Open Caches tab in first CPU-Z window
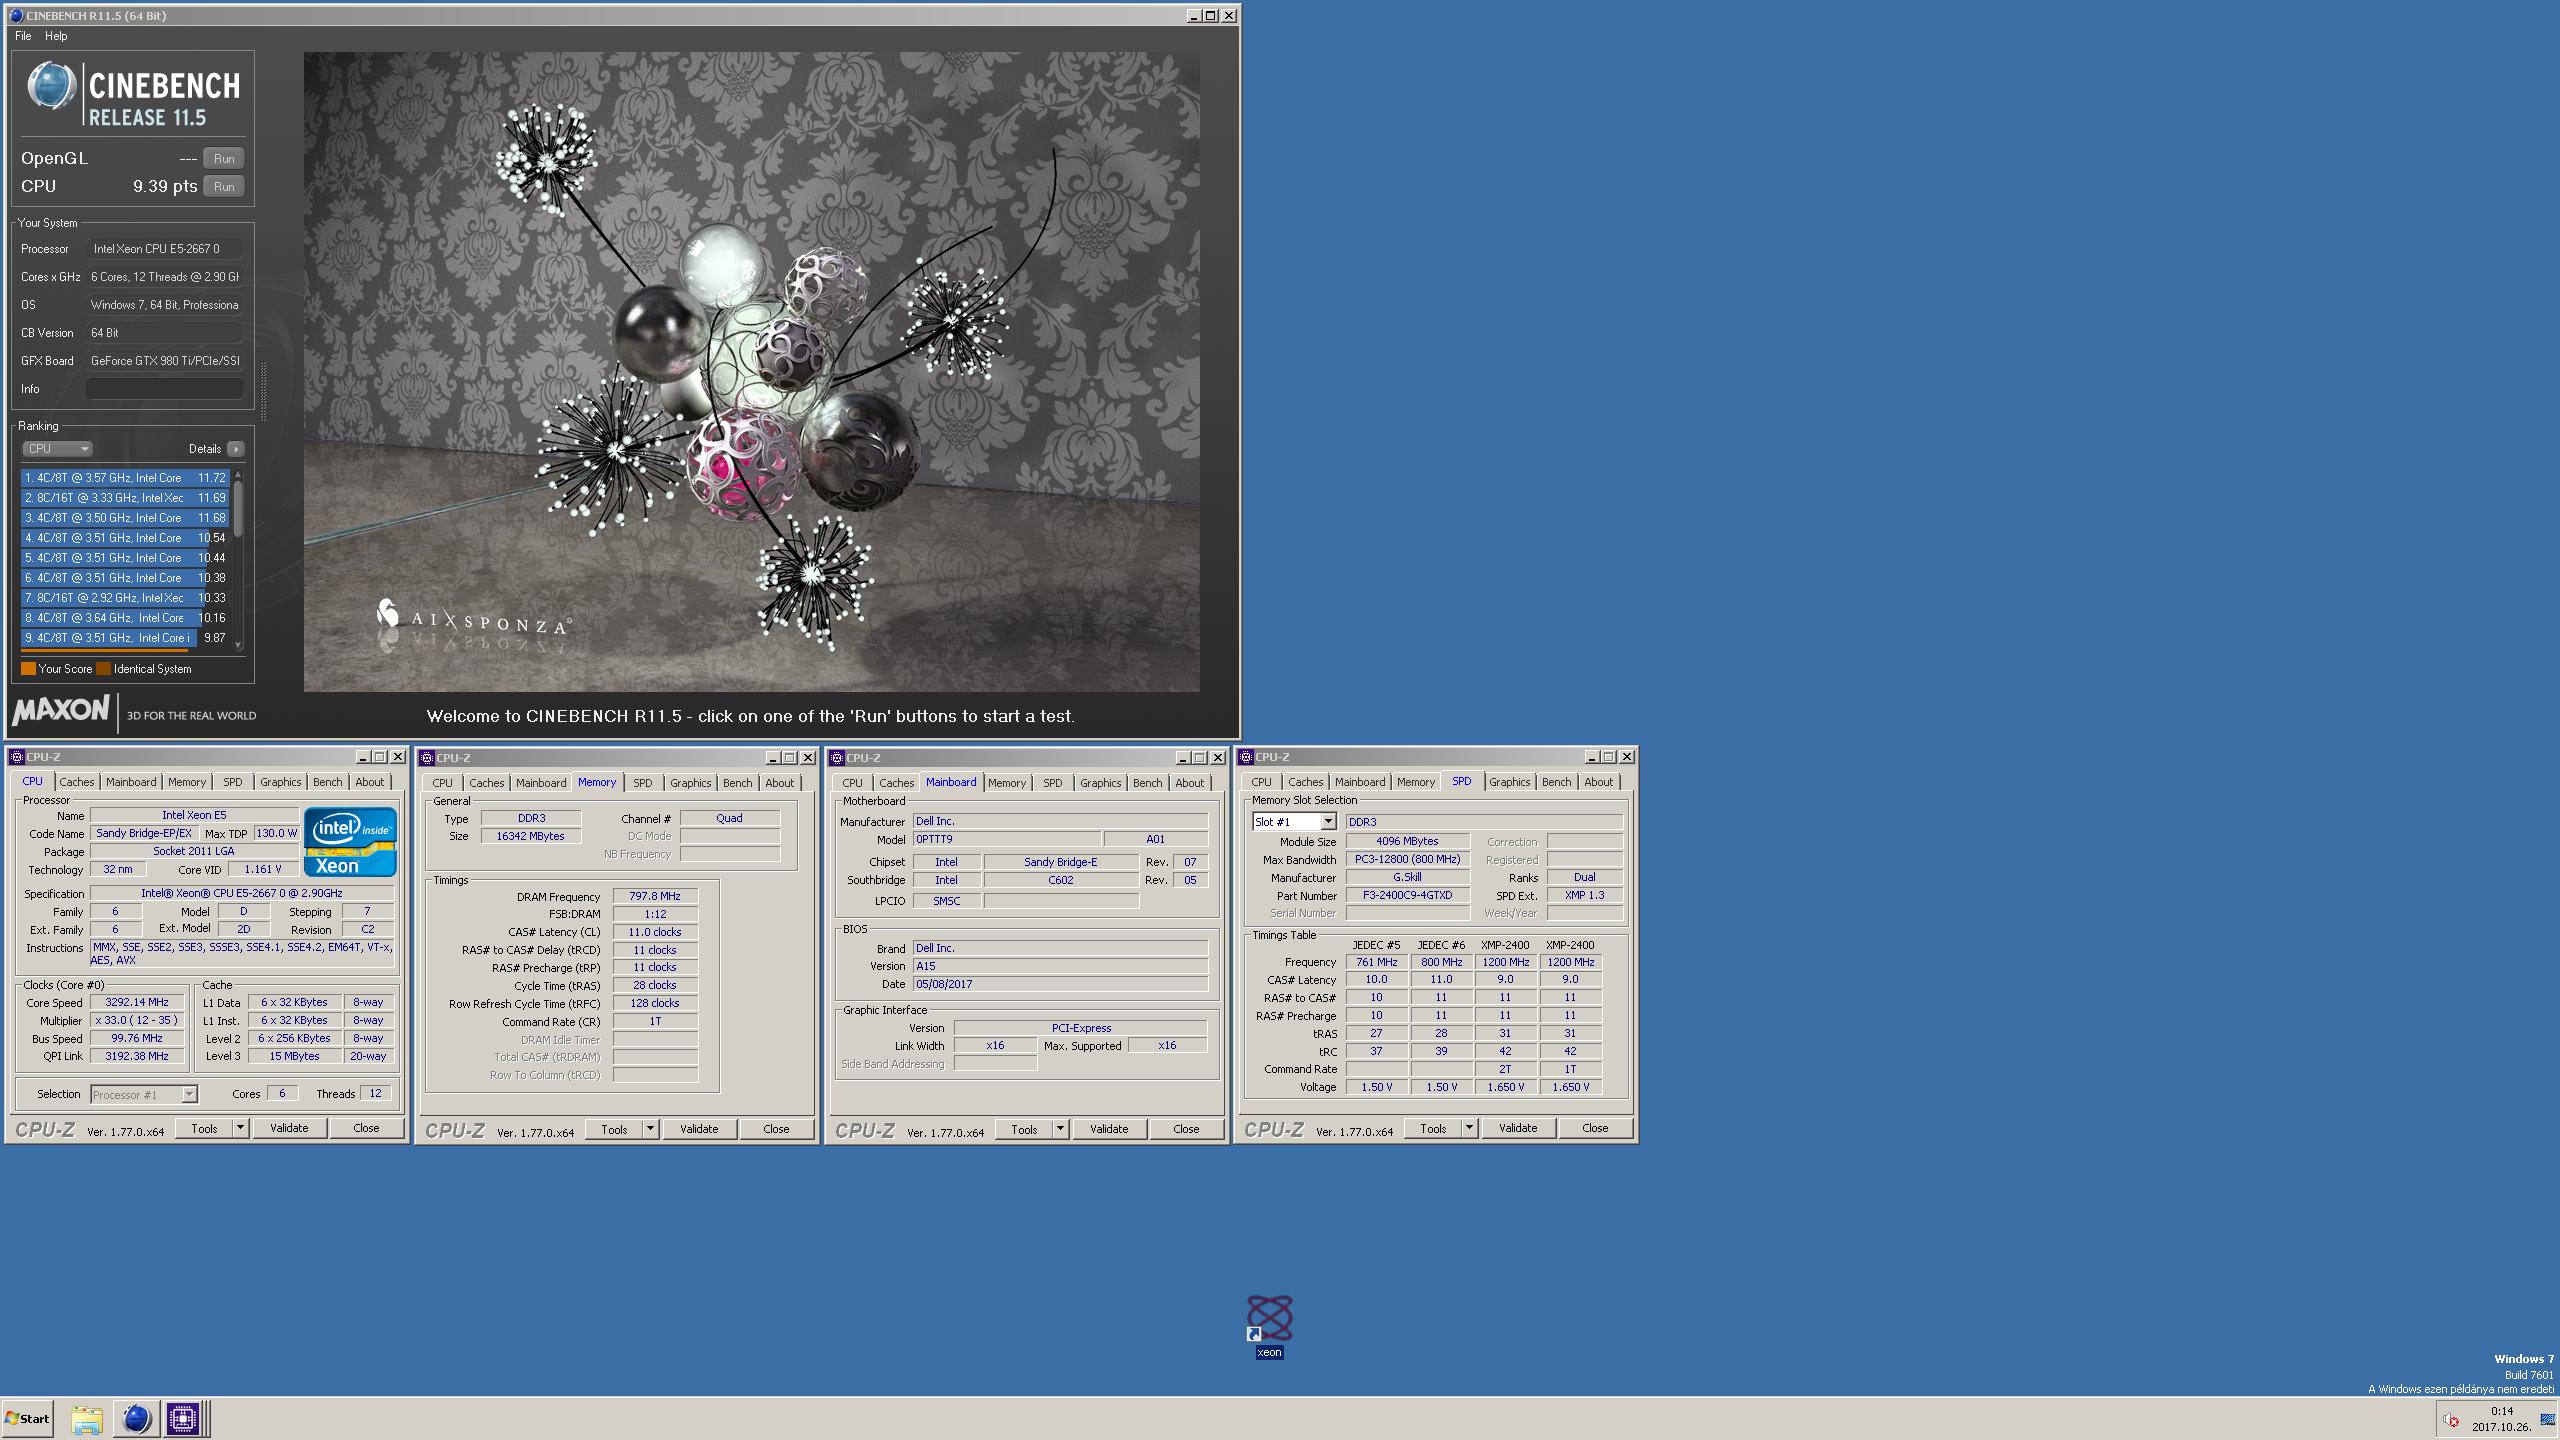Screen dimensions: 2560x1440 (x=77, y=782)
